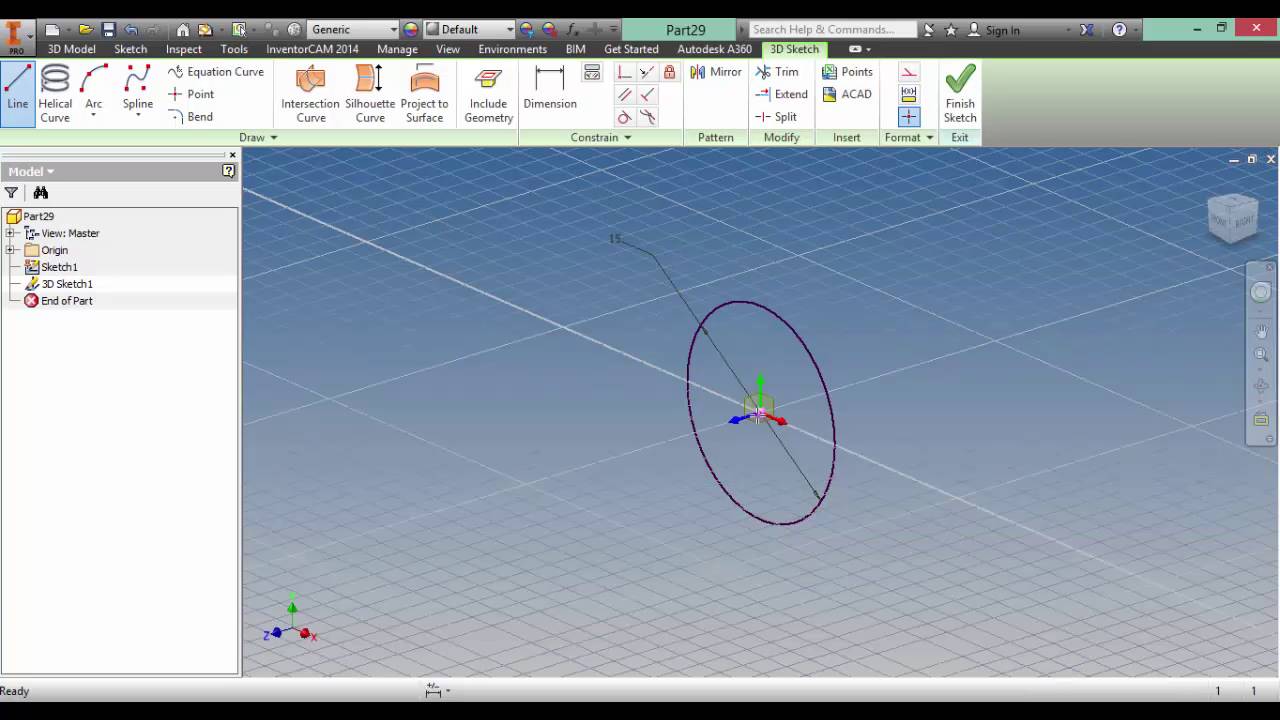Select the Line tool
This screenshot has width=1280, height=720.
18,94
